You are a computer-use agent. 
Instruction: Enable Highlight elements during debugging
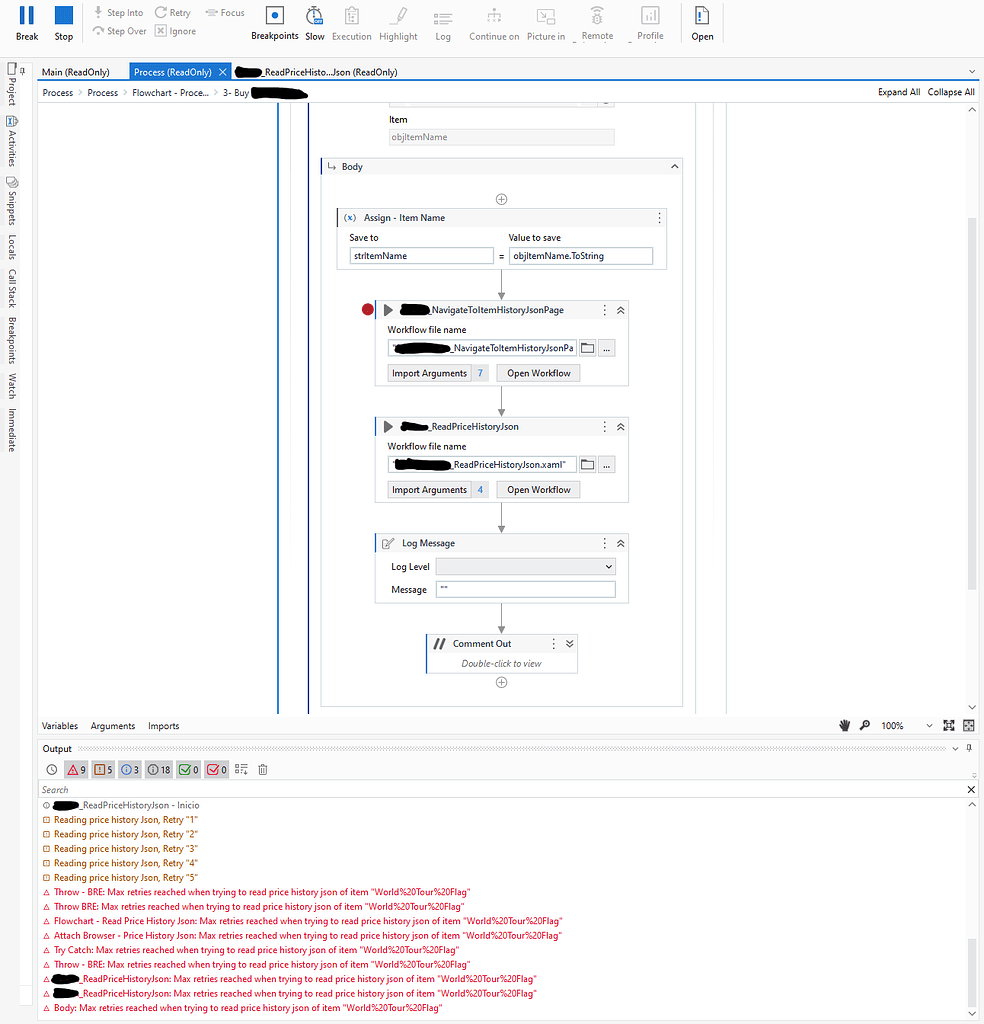(x=398, y=22)
